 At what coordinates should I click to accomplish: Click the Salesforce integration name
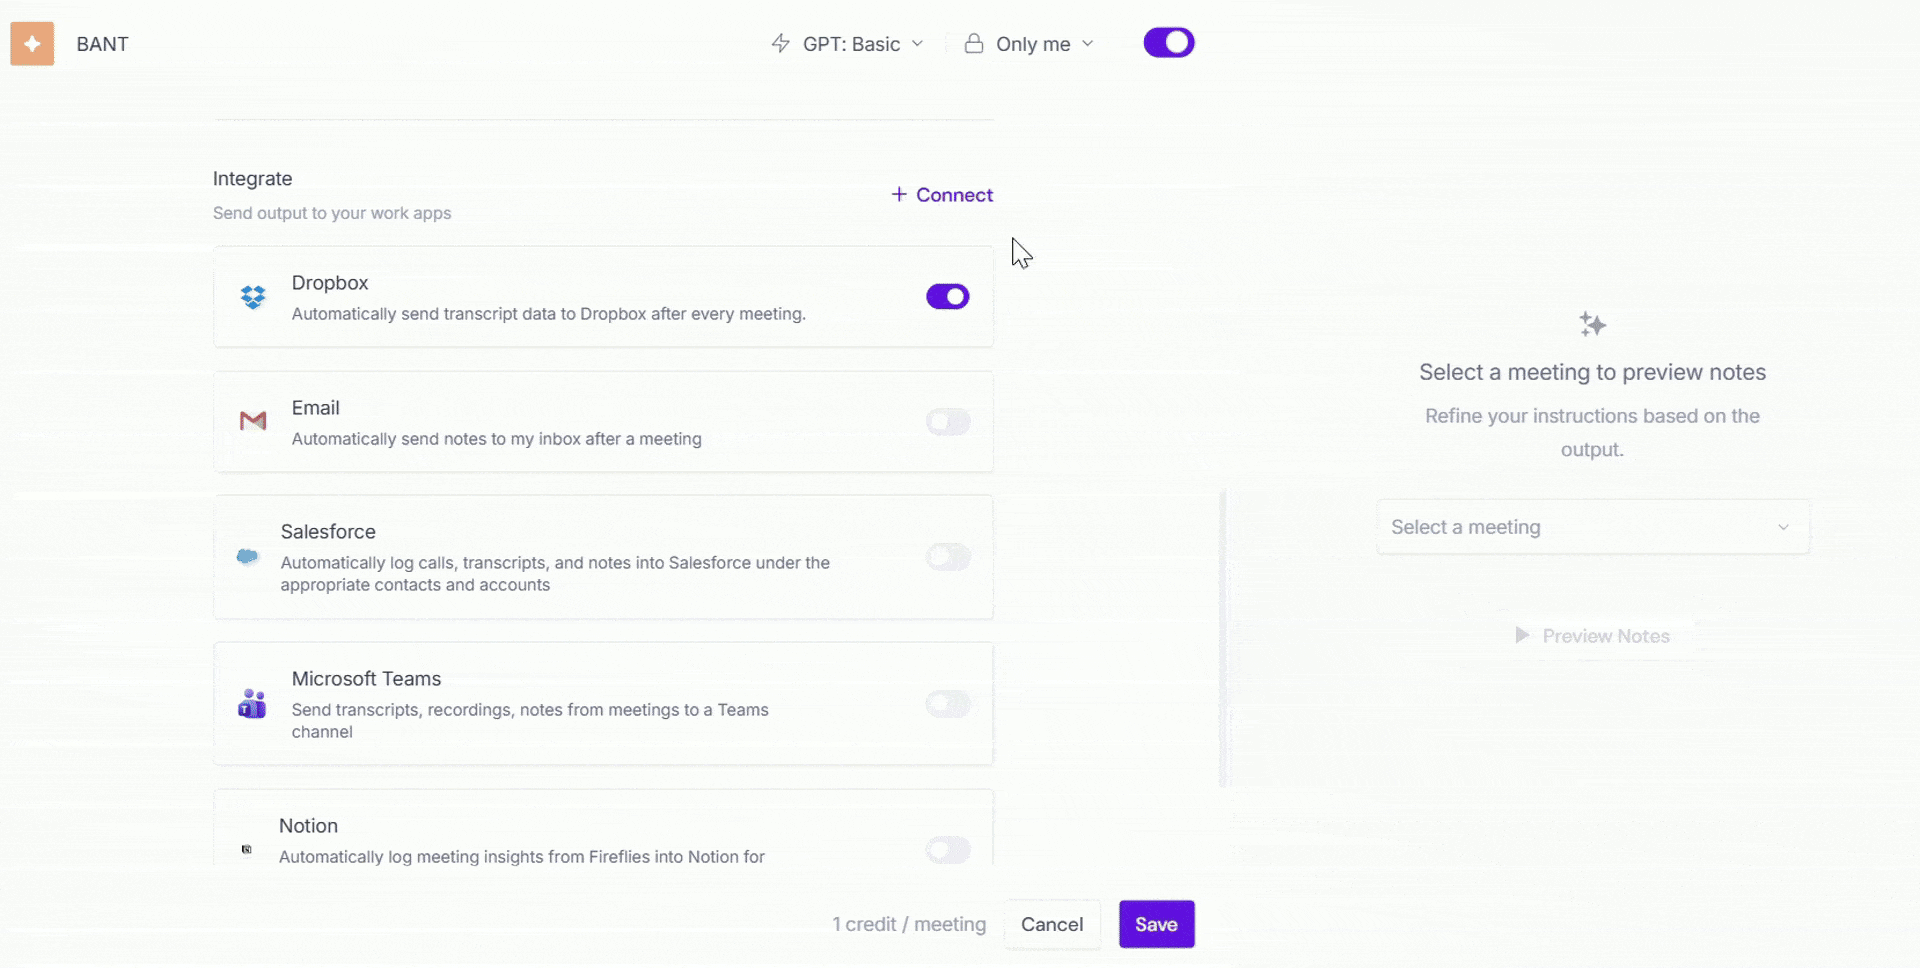pos(328,532)
